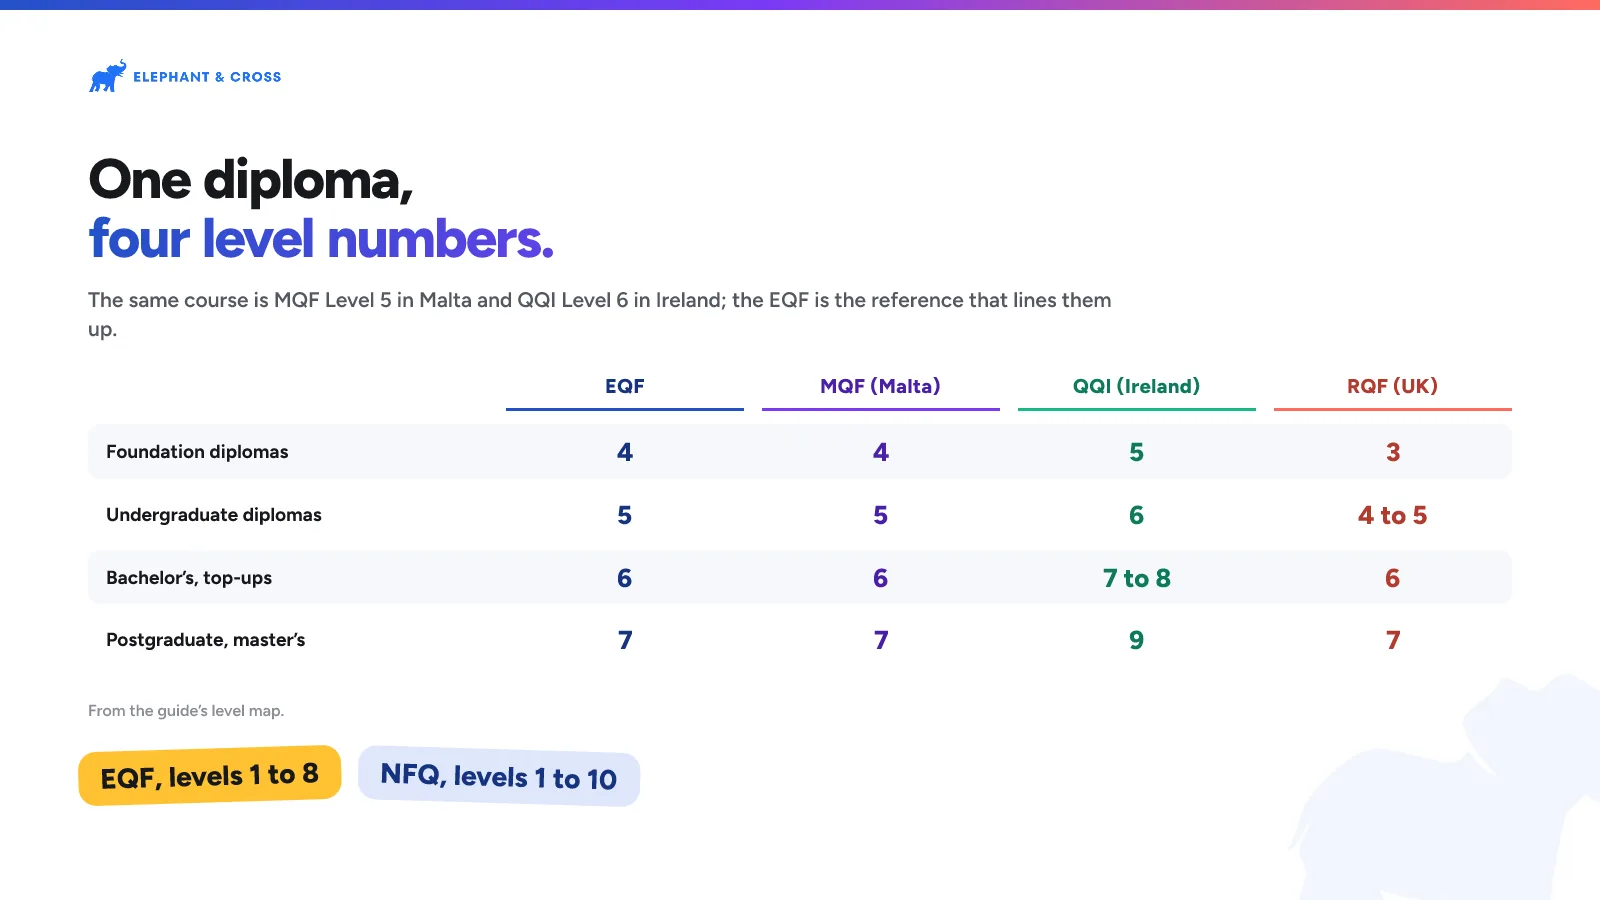Click the MQF value 5 for Undergraduate diplomas
1600x900 pixels.
point(881,515)
